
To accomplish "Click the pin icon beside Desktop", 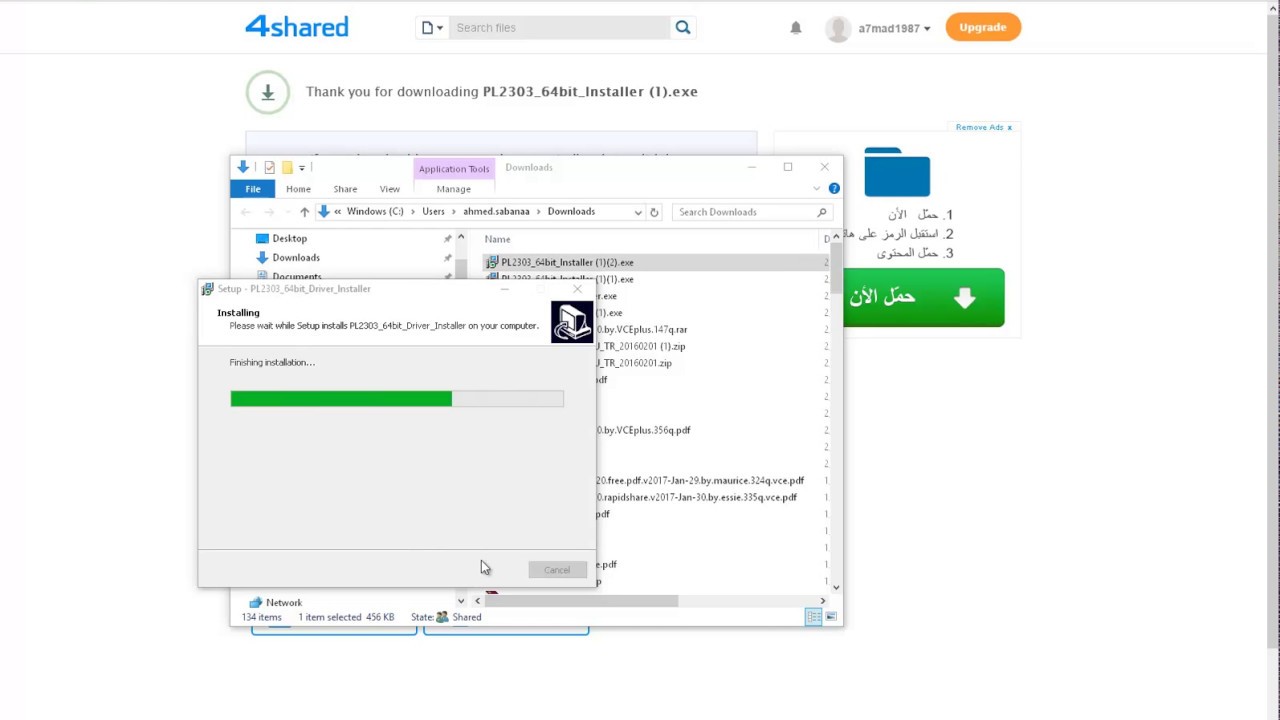I will (447, 239).
